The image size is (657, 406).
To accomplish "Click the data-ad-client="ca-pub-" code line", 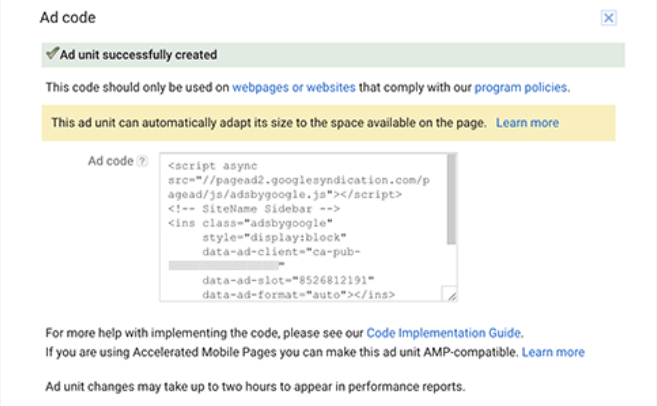I will (x=281, y=252).
